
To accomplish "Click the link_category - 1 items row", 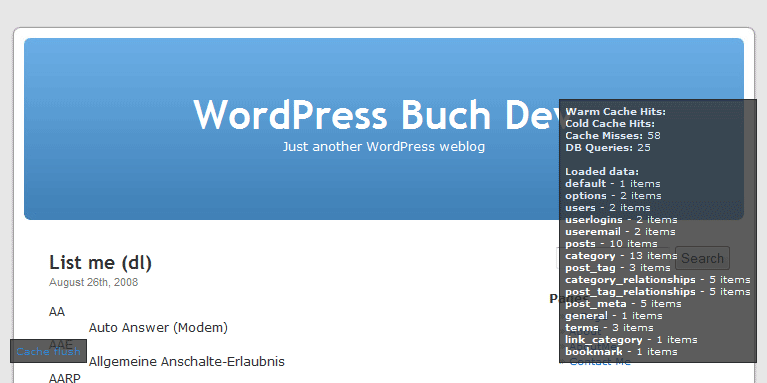I will point(632,339).
